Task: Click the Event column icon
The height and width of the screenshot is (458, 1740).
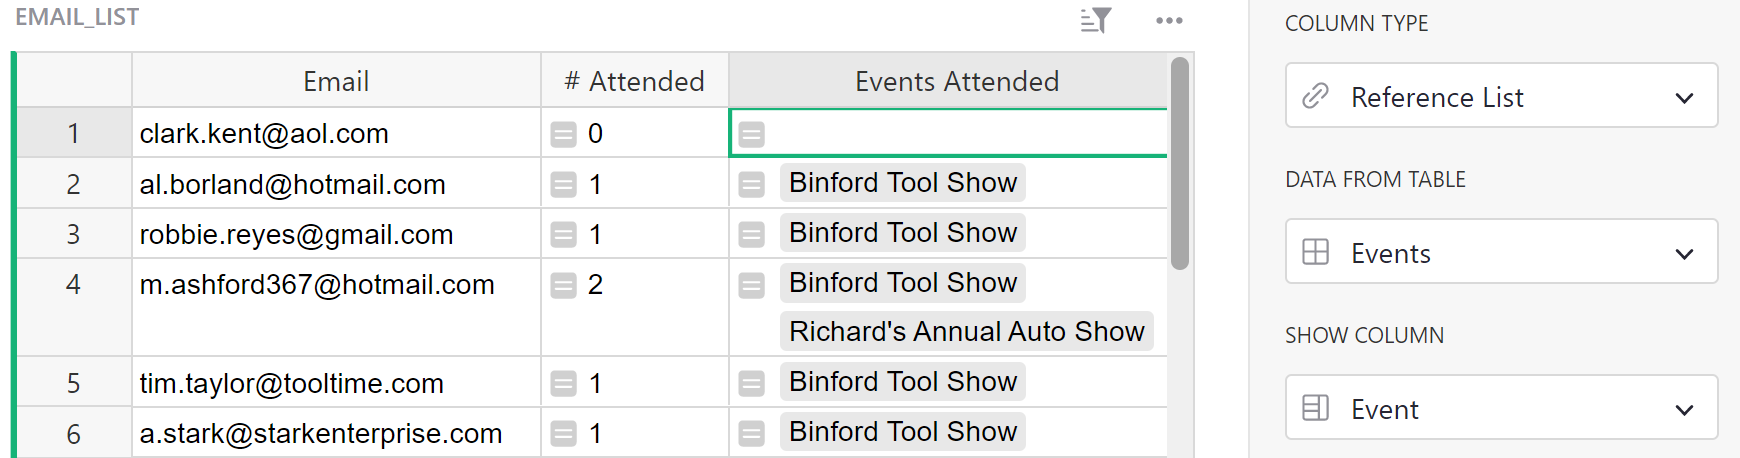Action: click(x=1316, y=408)
